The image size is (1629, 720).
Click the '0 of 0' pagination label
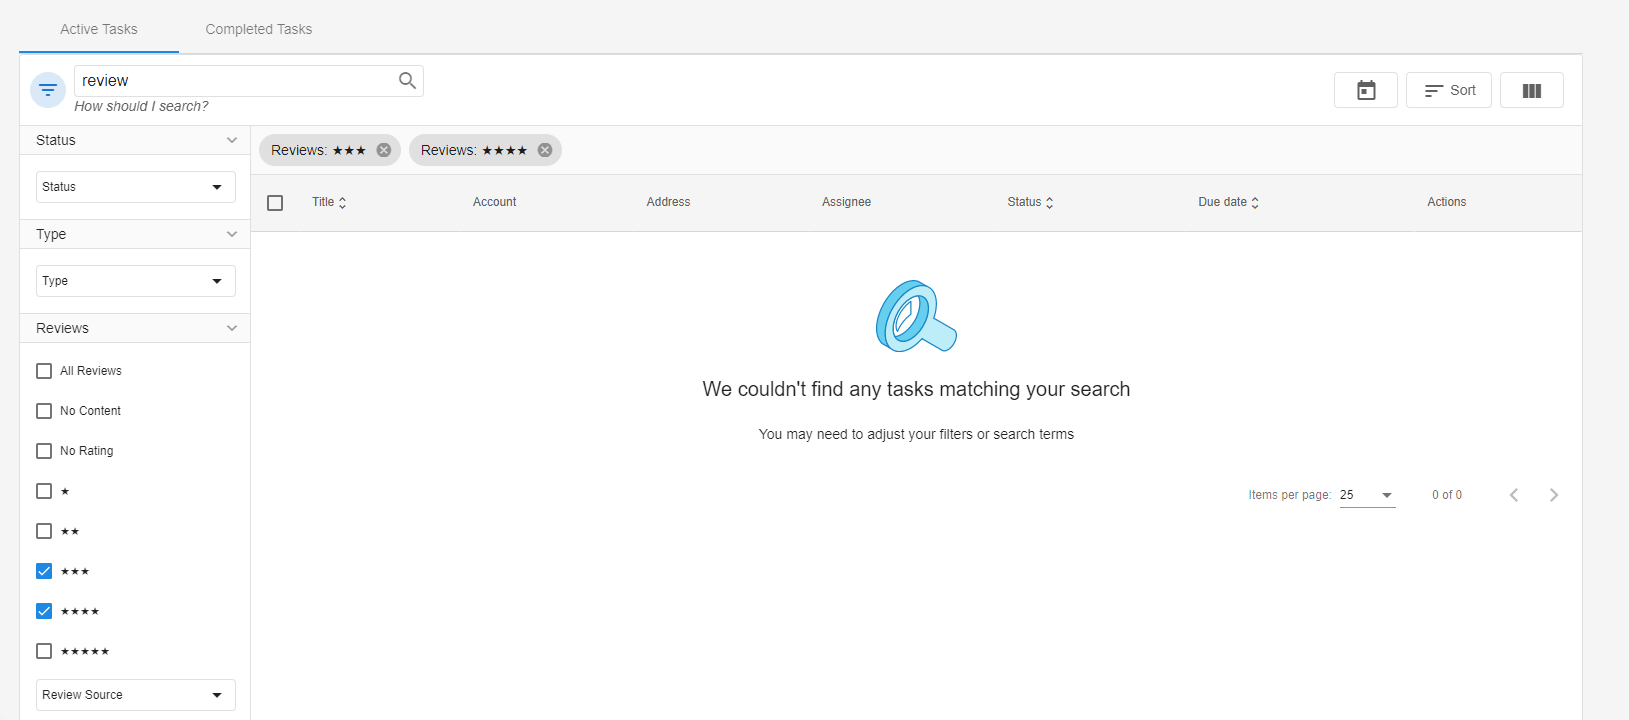pos(1446,495)
